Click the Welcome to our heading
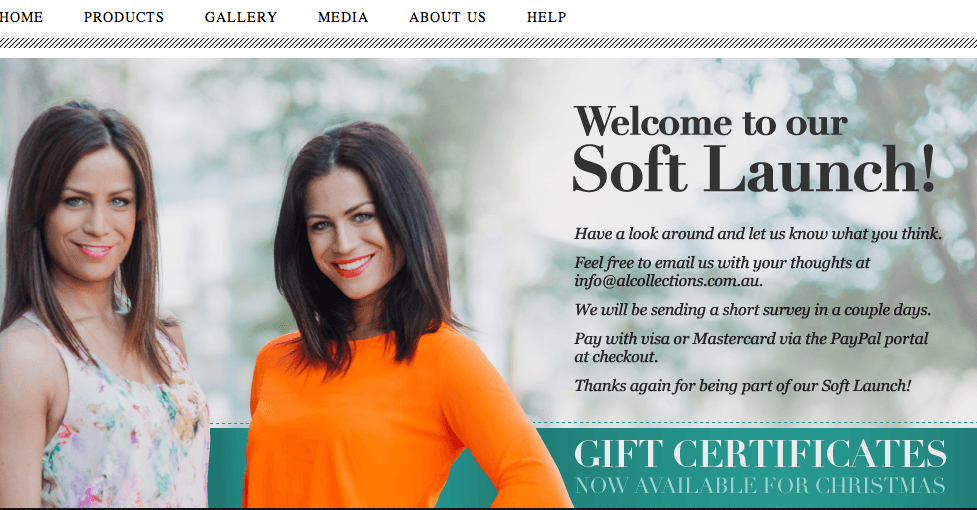The height and width of the screenshot is (510, 977). 711,122
